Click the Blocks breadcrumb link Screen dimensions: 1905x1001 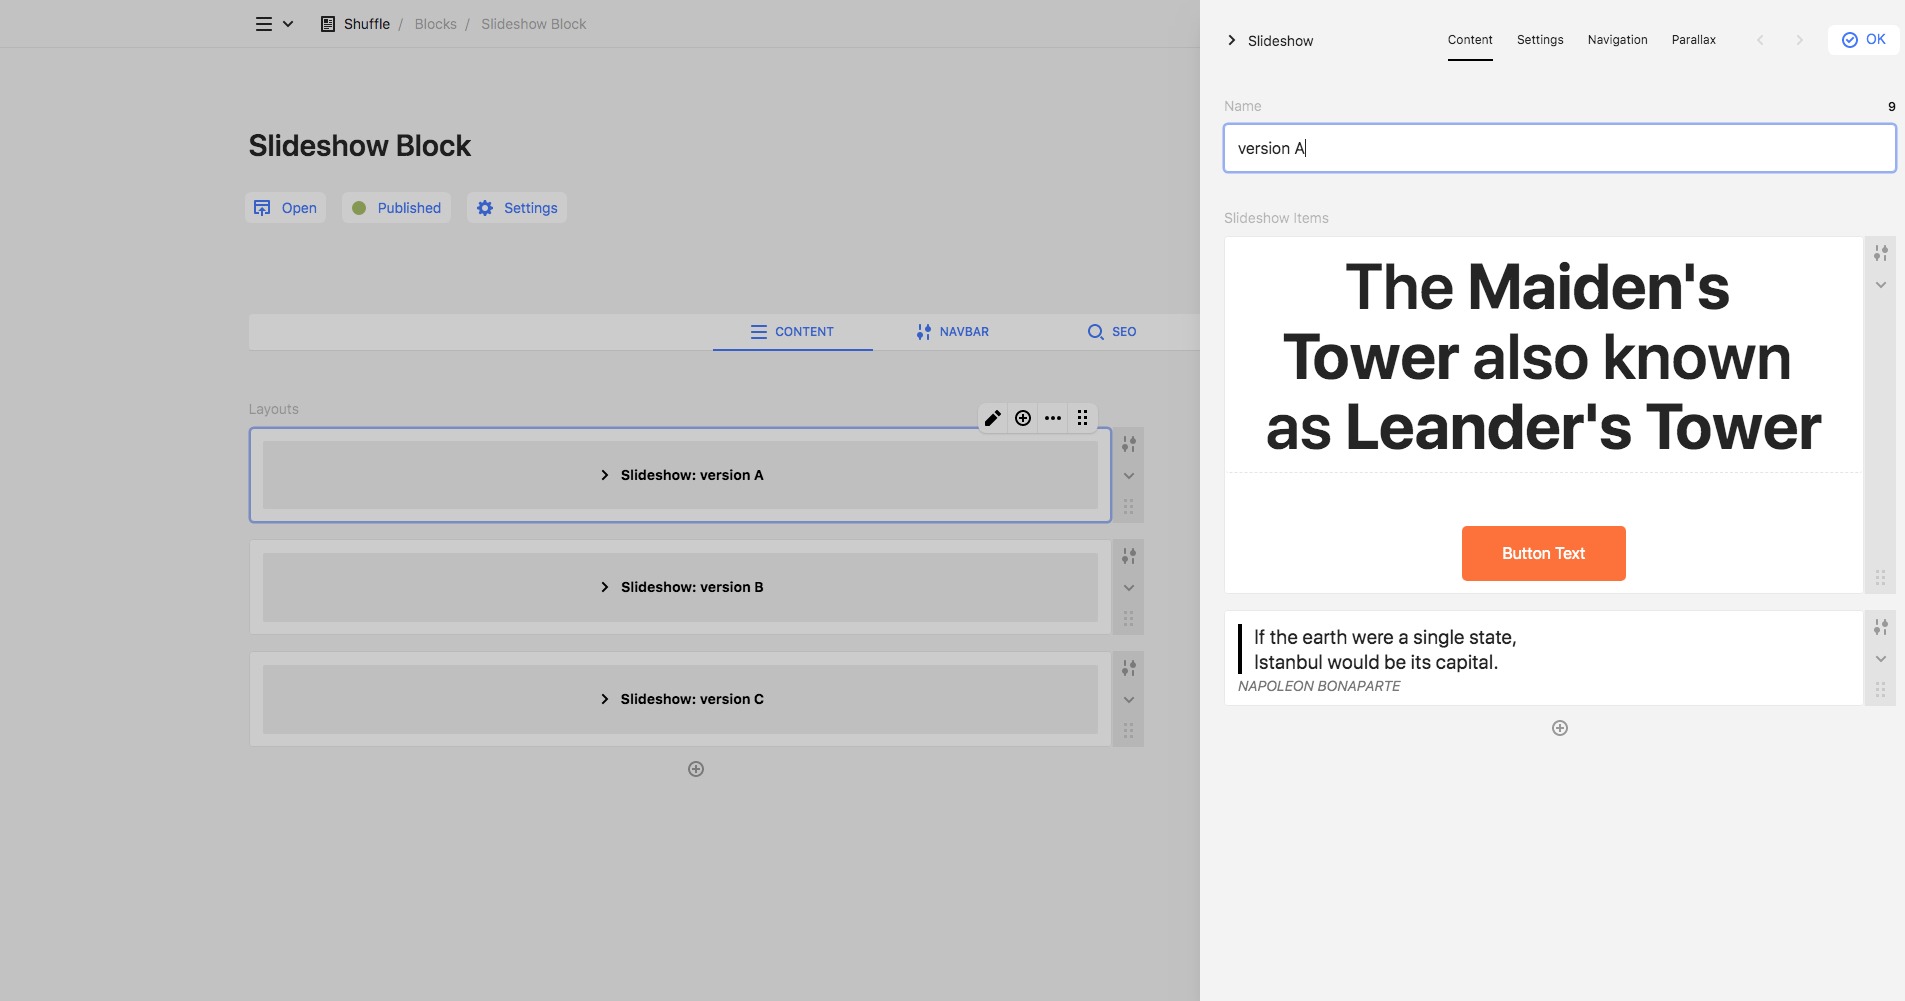[435, 24]
